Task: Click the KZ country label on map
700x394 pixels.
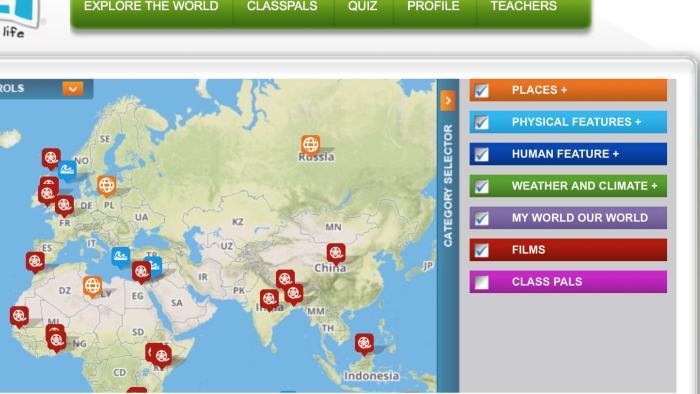Action: coord(238,222)
